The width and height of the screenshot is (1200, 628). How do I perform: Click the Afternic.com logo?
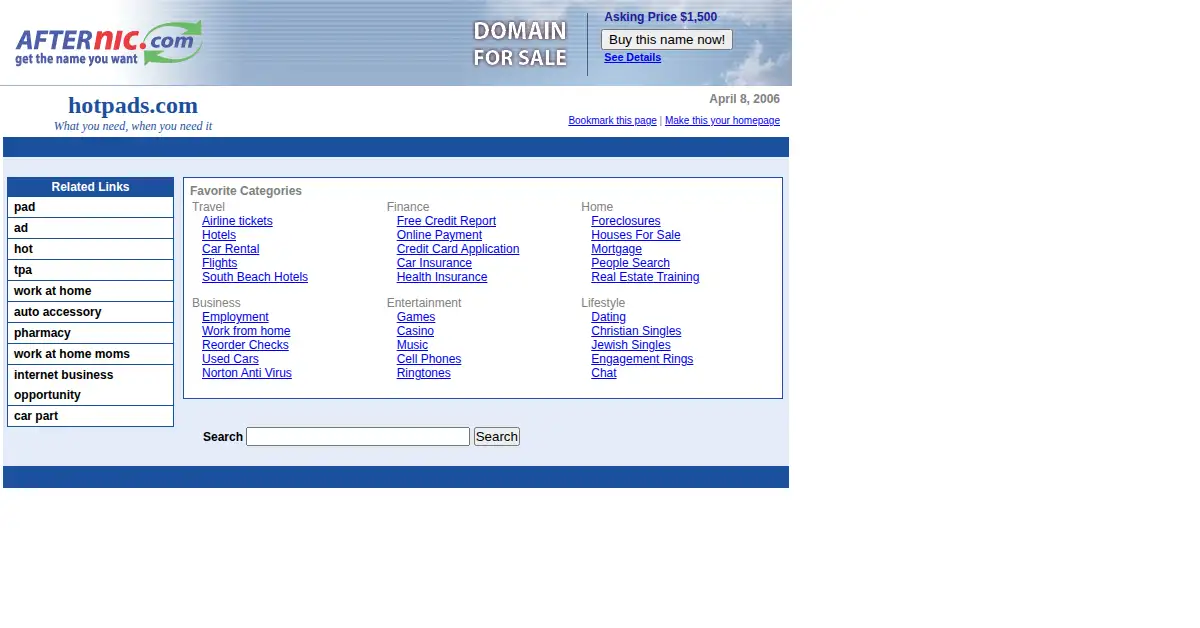[x=108, y=43]
